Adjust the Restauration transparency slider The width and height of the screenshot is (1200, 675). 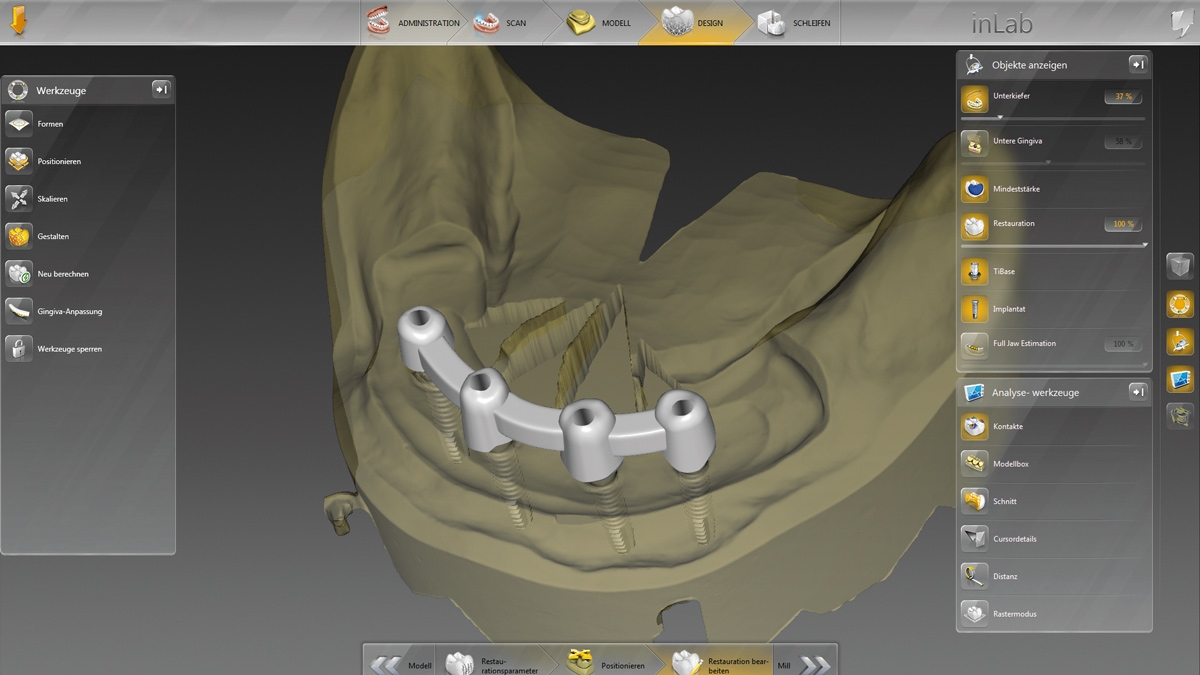(x=1144, y=245)
